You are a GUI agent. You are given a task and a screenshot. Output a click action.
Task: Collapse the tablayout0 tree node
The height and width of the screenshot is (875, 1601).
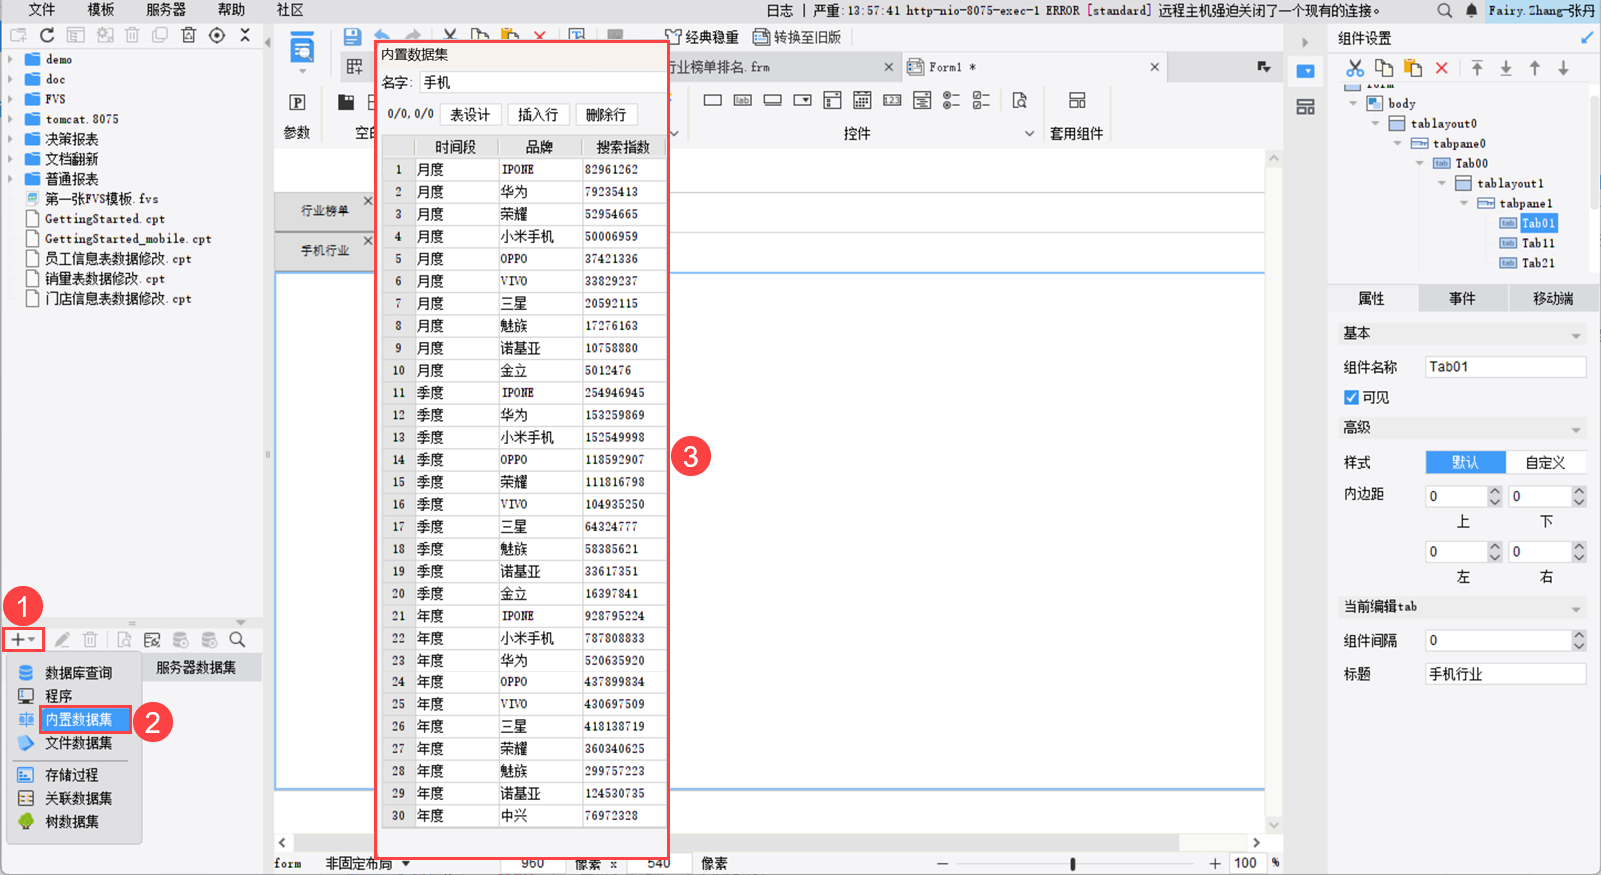point(1376,123)
